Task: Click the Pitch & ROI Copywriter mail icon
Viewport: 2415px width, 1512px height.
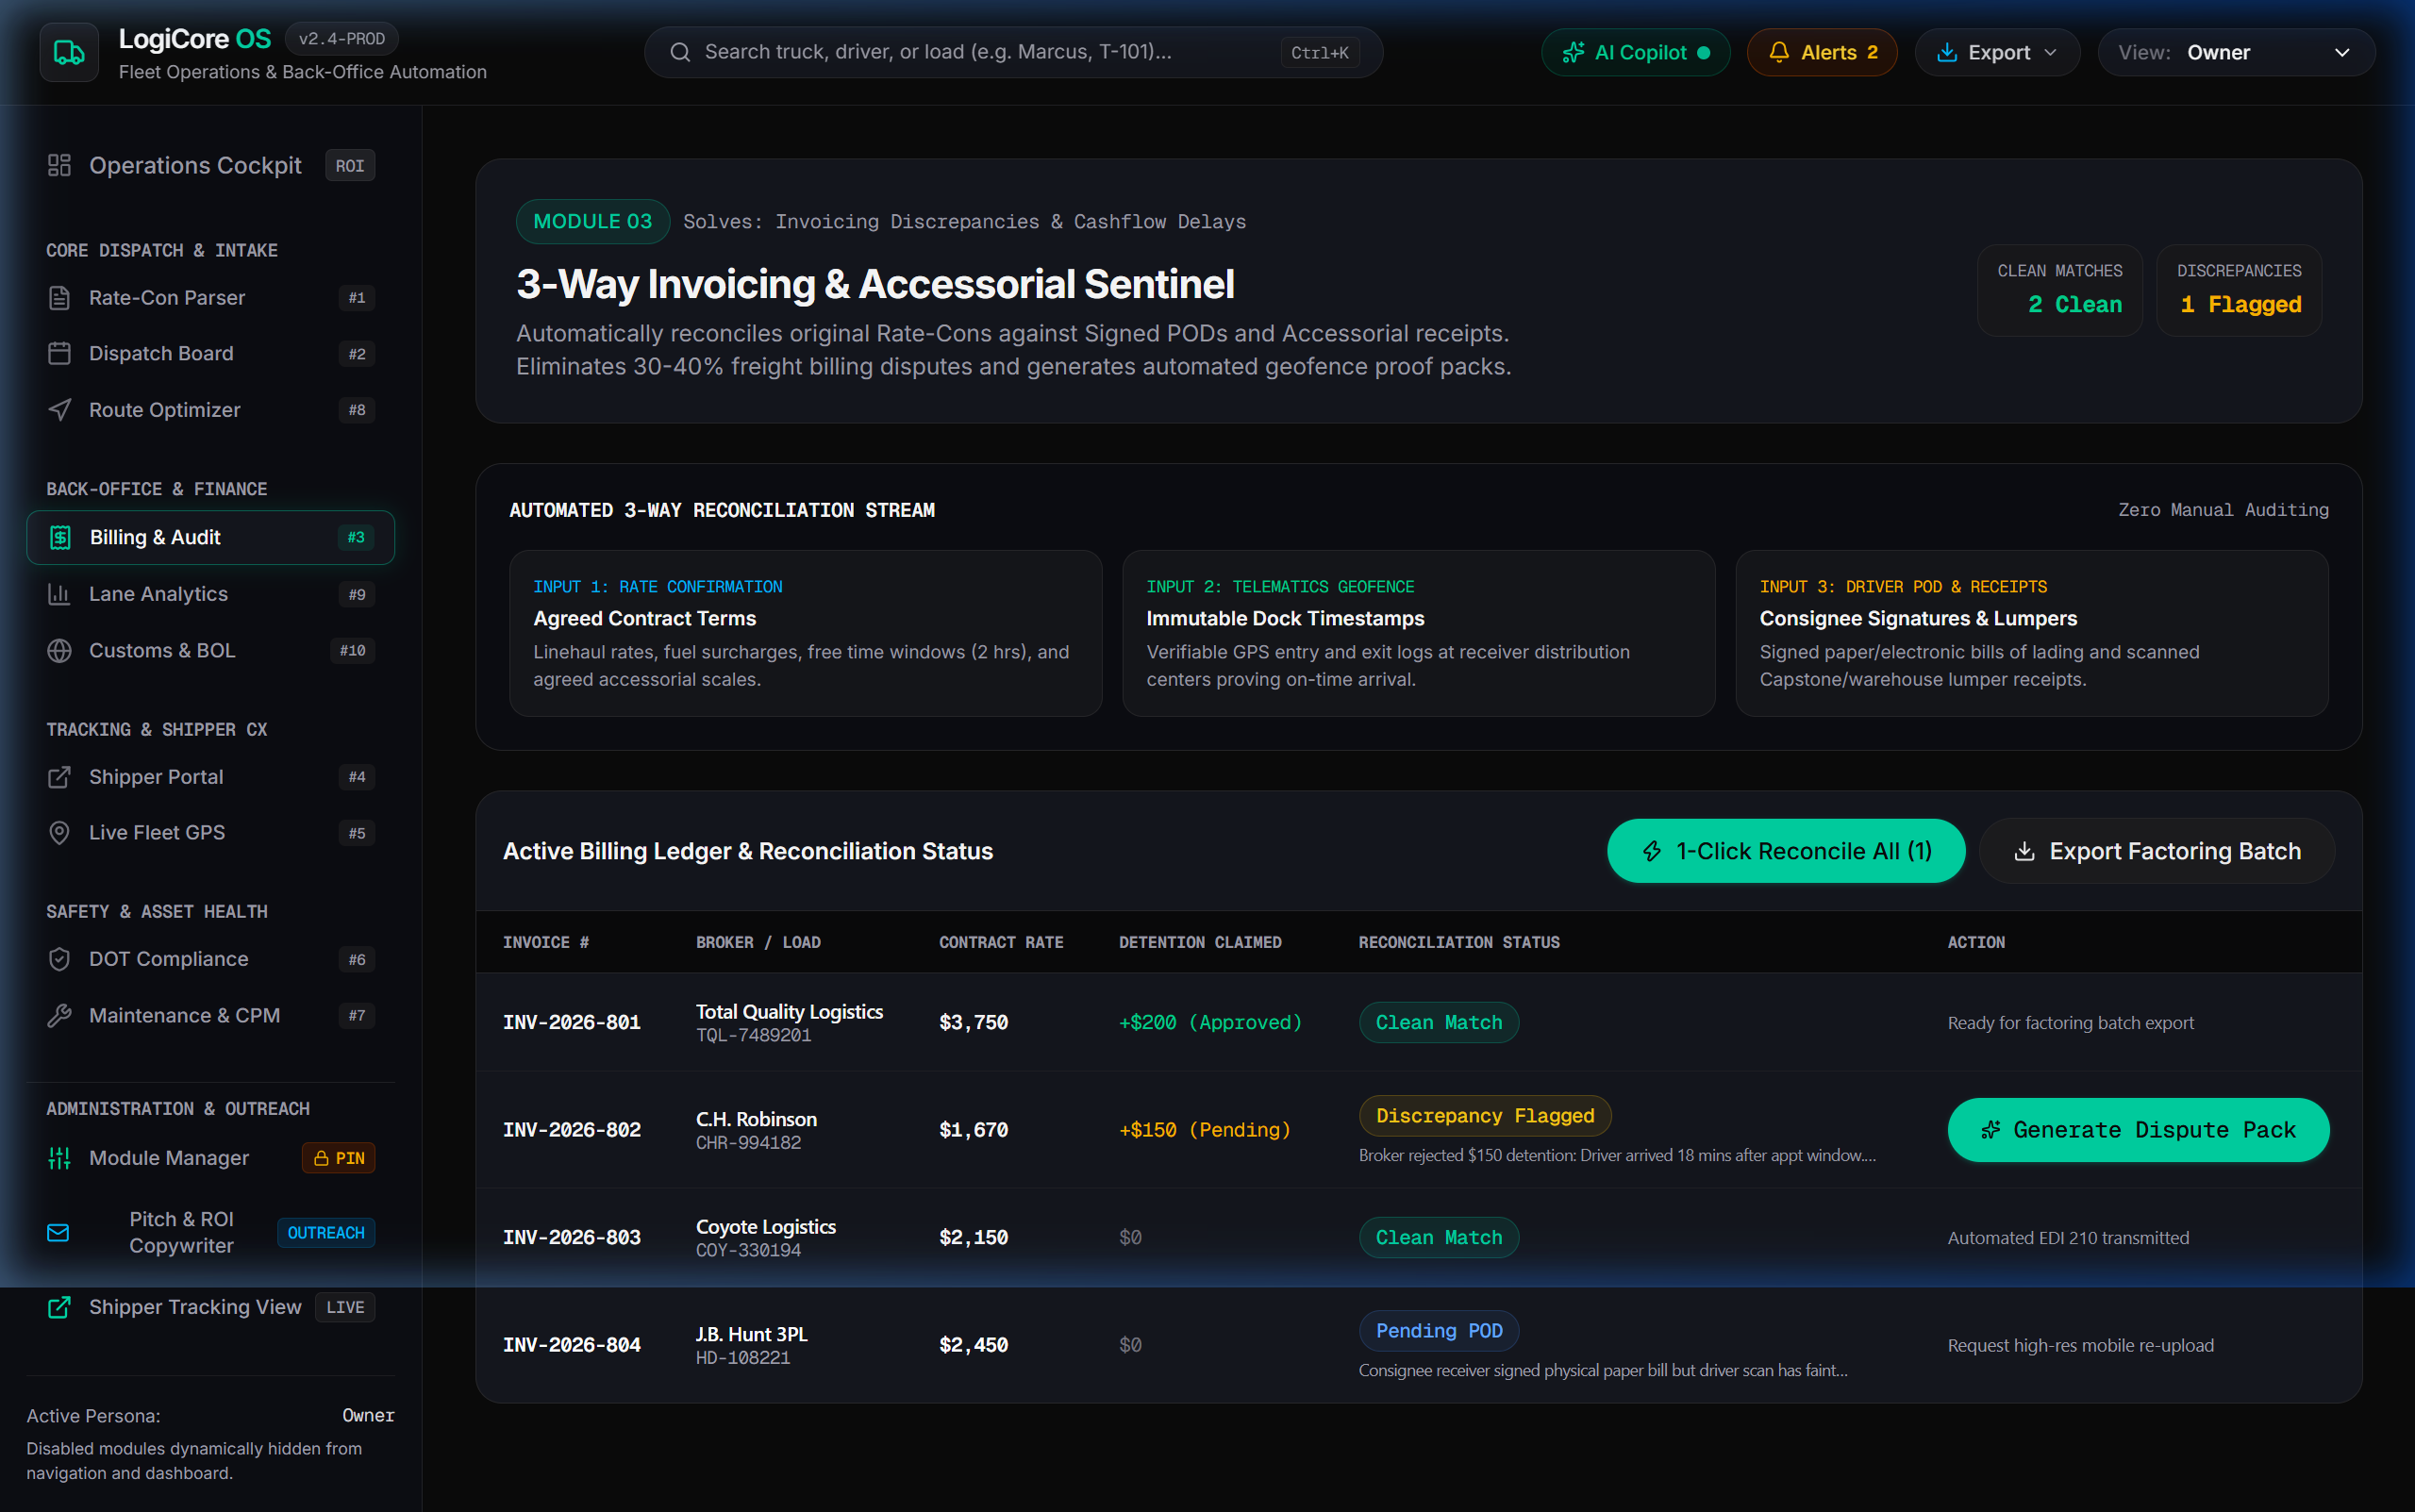Action: pyautogui.click(x=58, y=1233)
